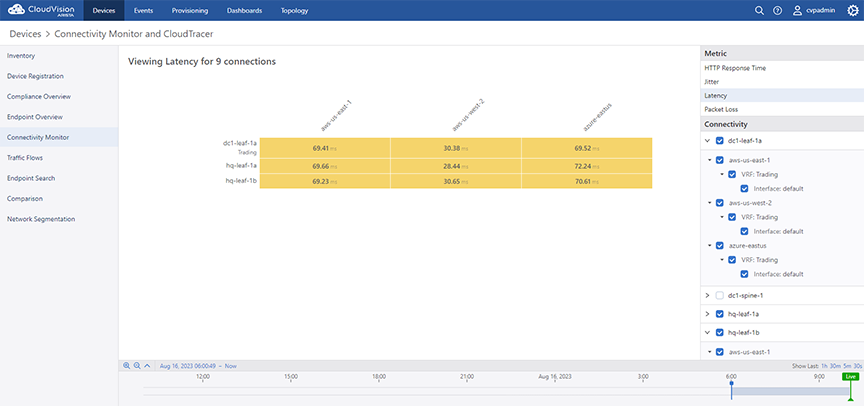
Task: Click the Devices breadcrumb link
Action: (25, 34)
